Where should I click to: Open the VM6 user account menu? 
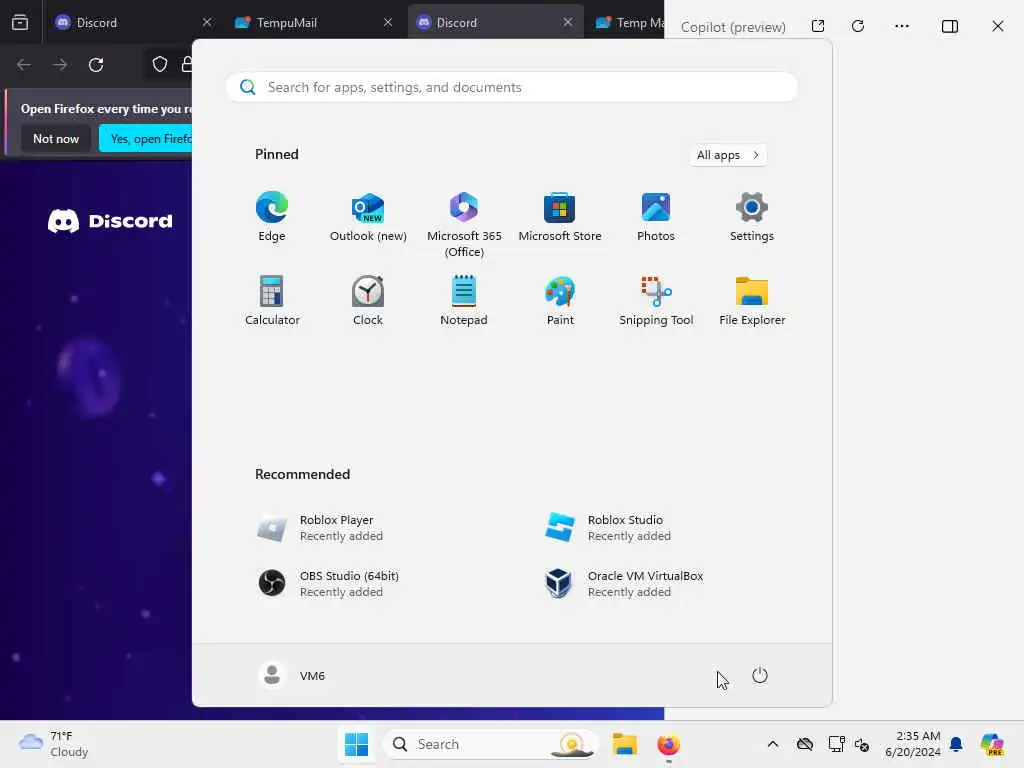tap(291, 675)
